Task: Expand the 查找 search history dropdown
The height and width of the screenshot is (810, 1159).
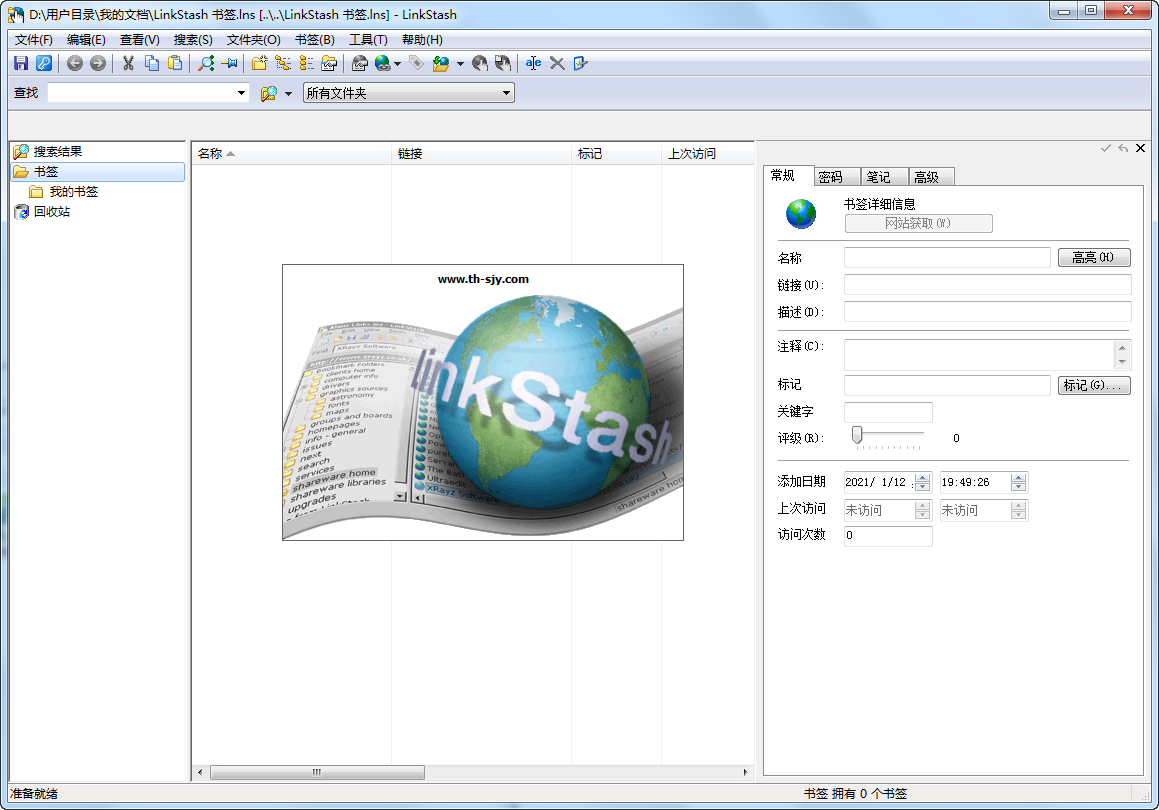Action: [241, 93]
